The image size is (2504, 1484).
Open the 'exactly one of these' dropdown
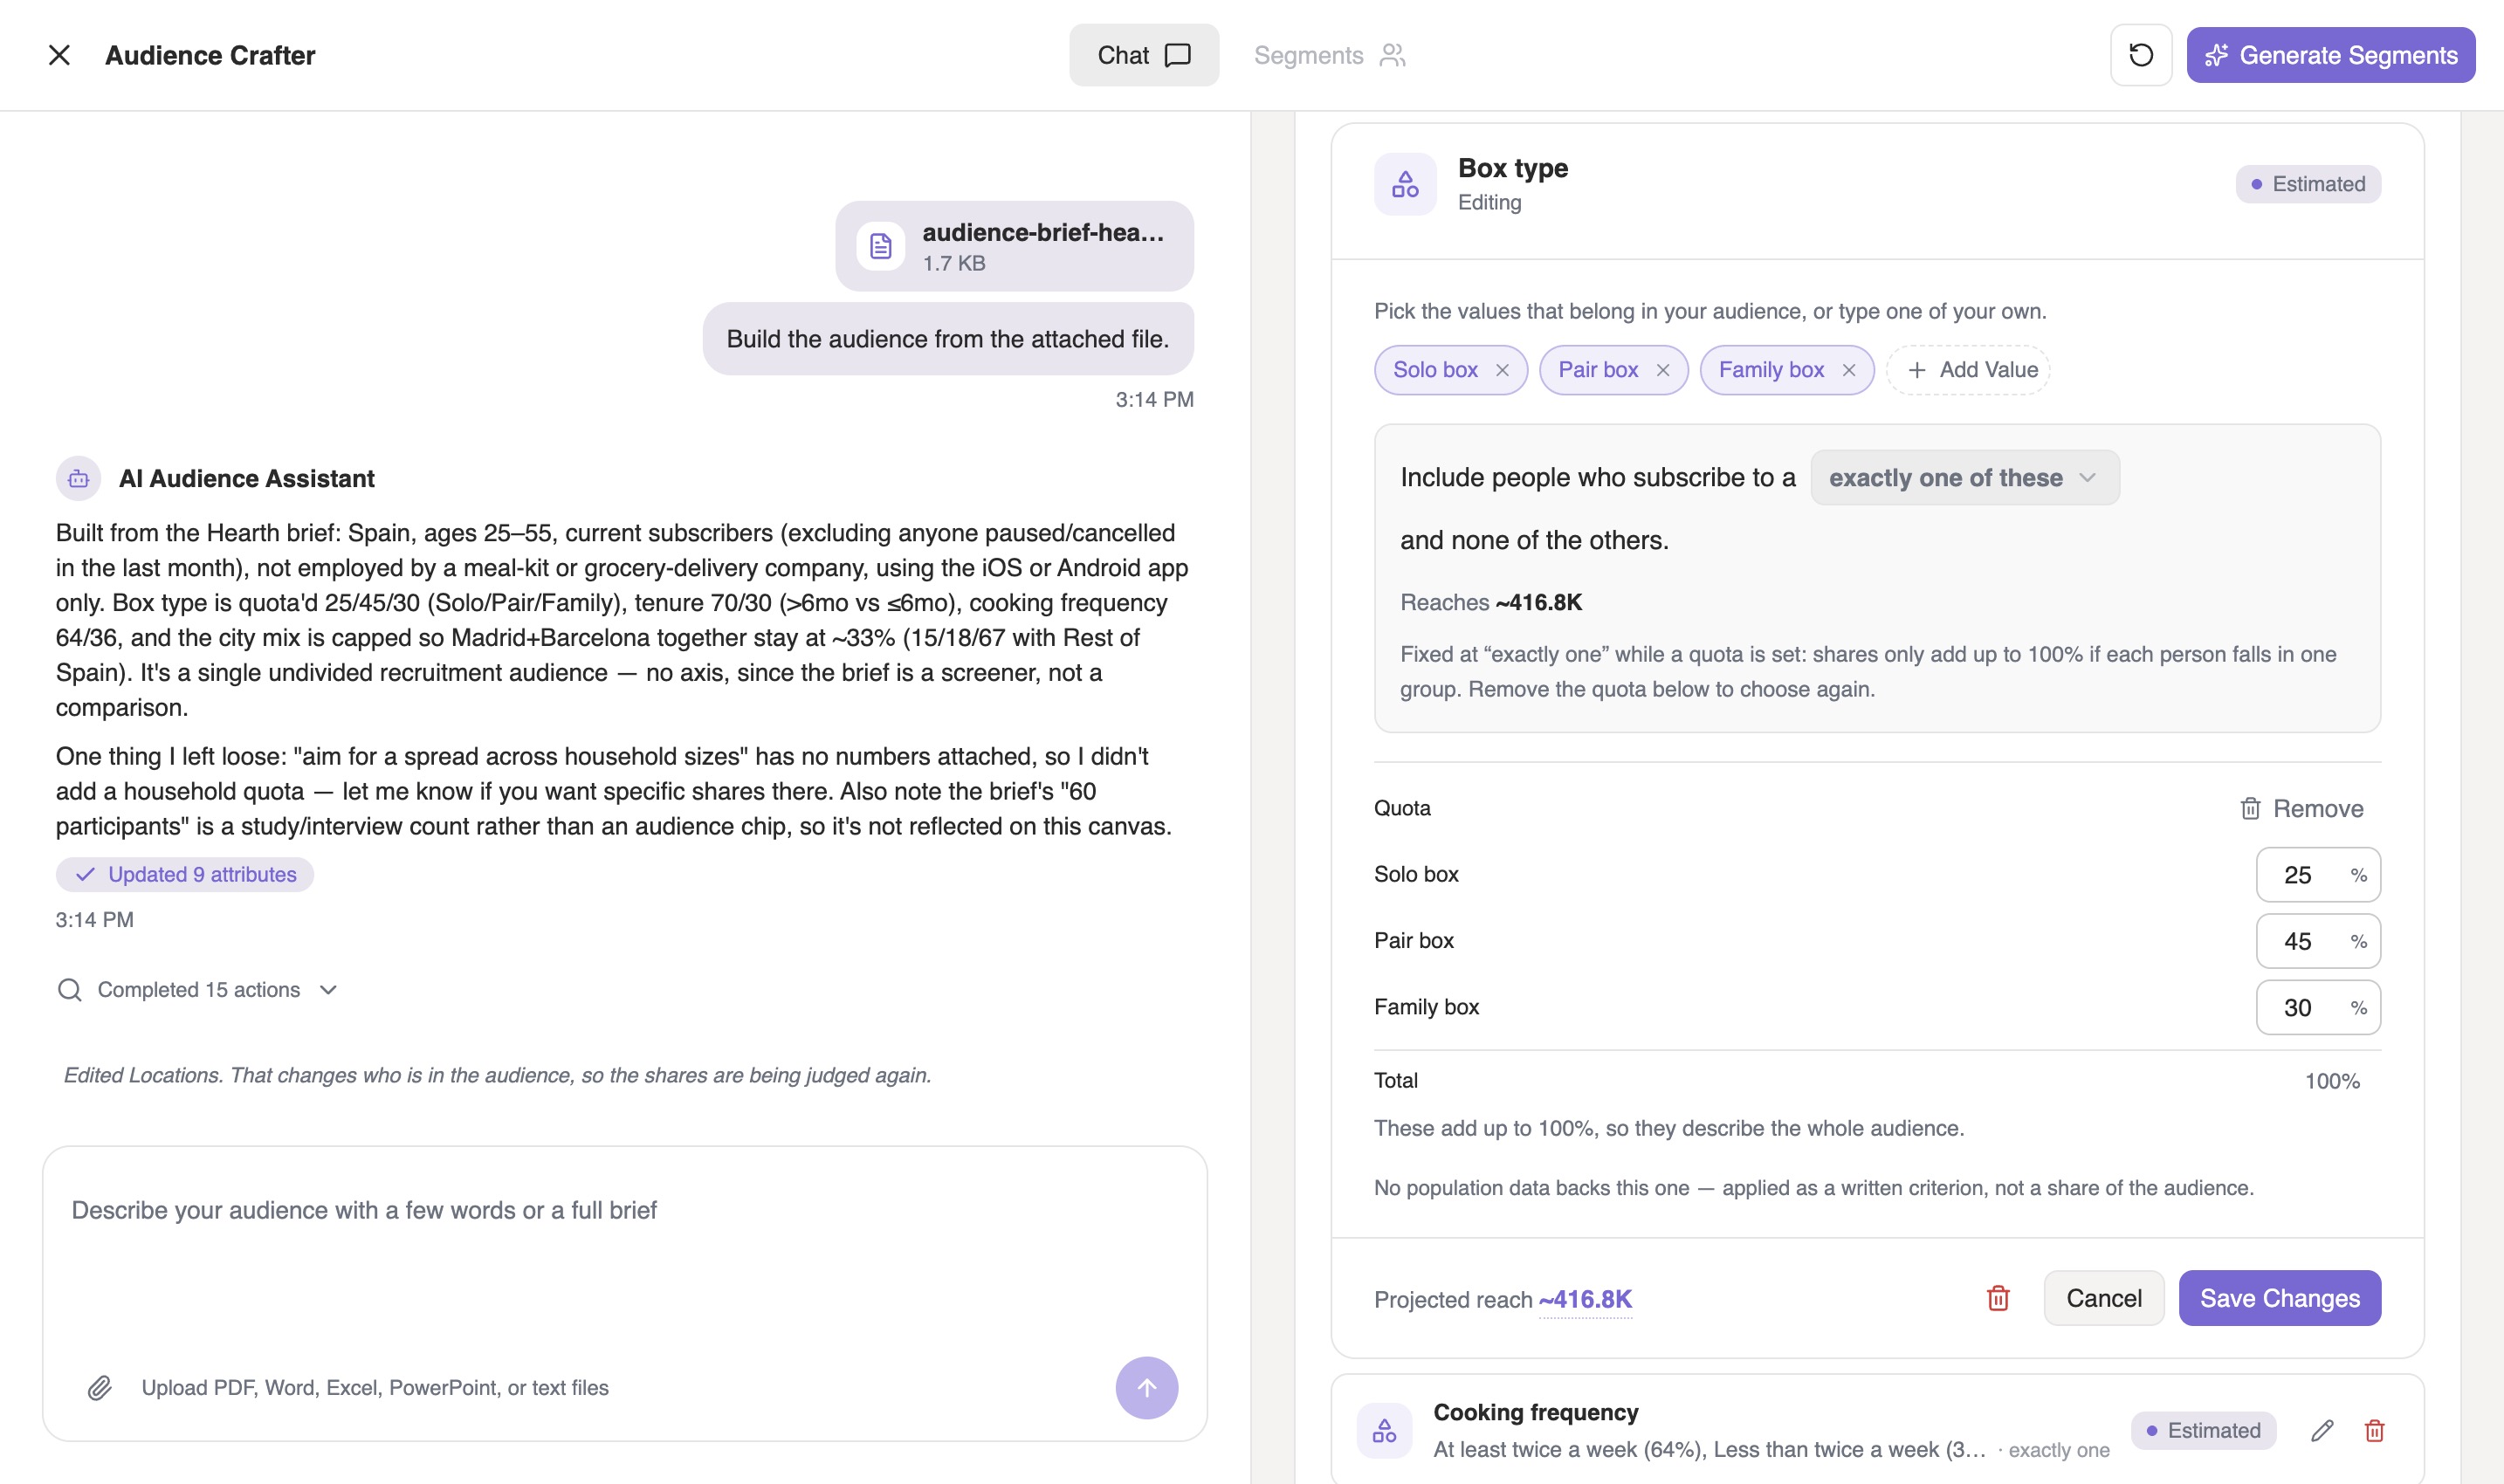point(1964,478)
